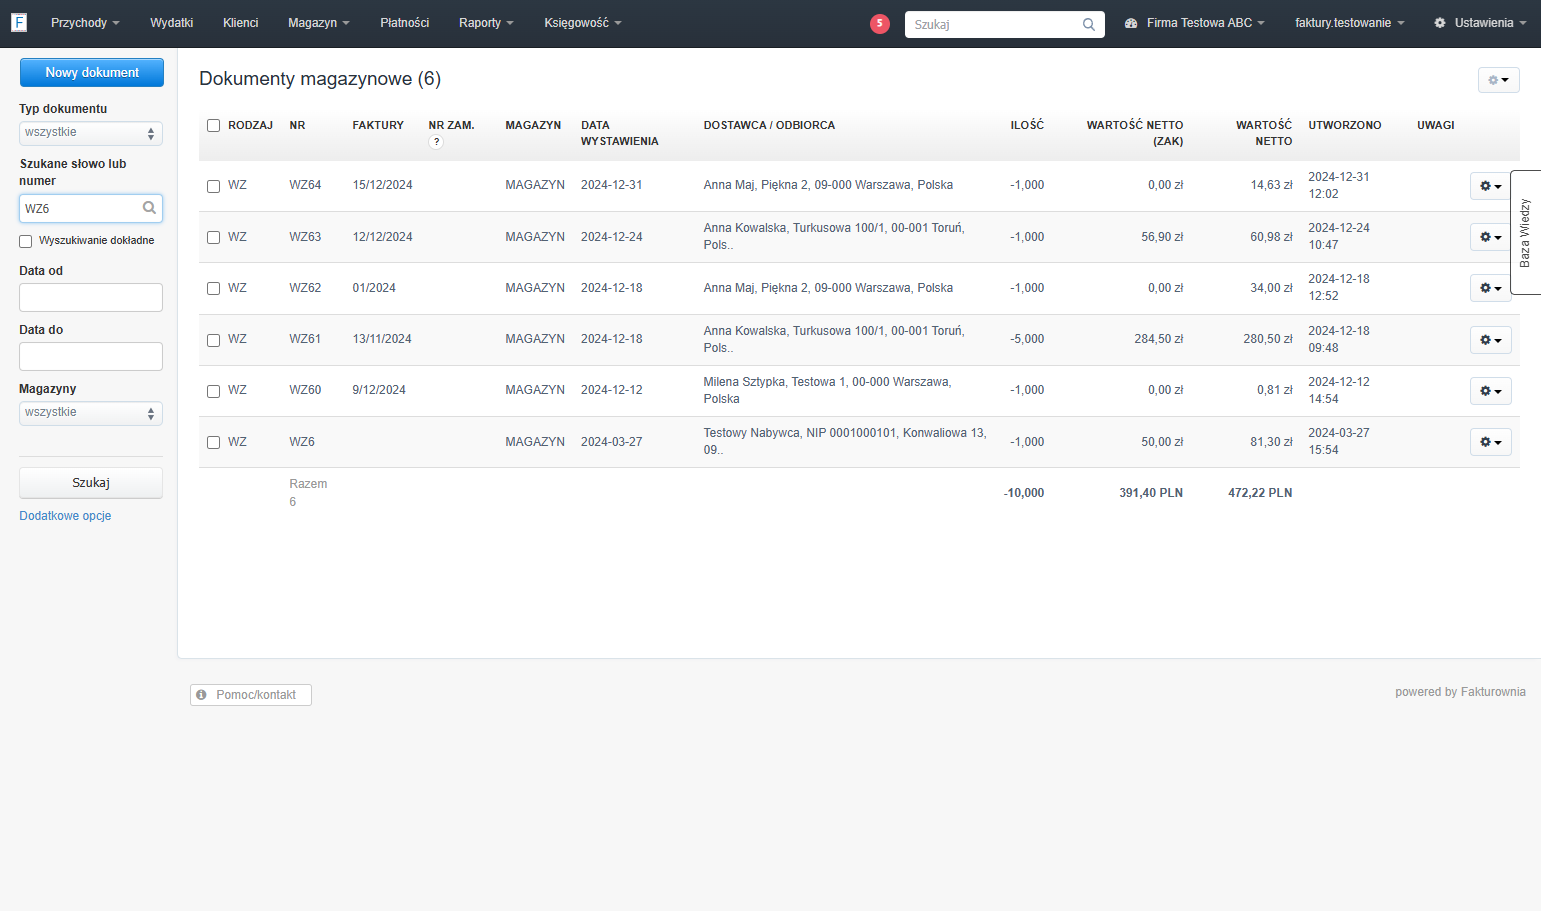1541x911 pixels.
Task: Click the question mark help icon under NR ZAM.
Action: (436, 142)
